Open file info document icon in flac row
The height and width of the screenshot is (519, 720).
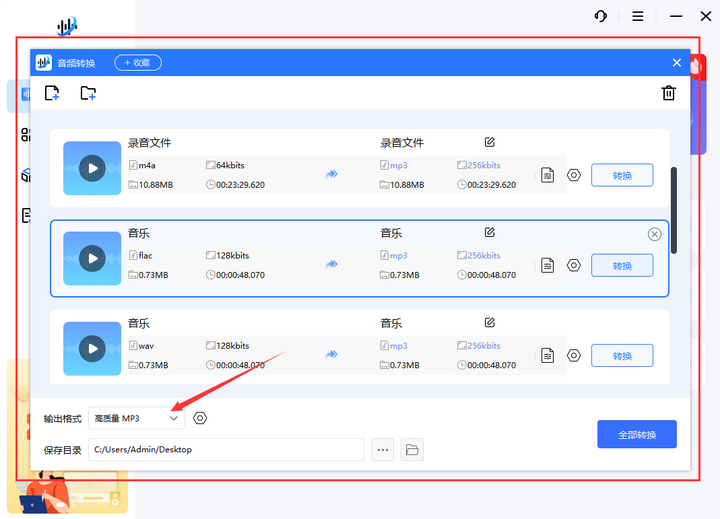547,265
